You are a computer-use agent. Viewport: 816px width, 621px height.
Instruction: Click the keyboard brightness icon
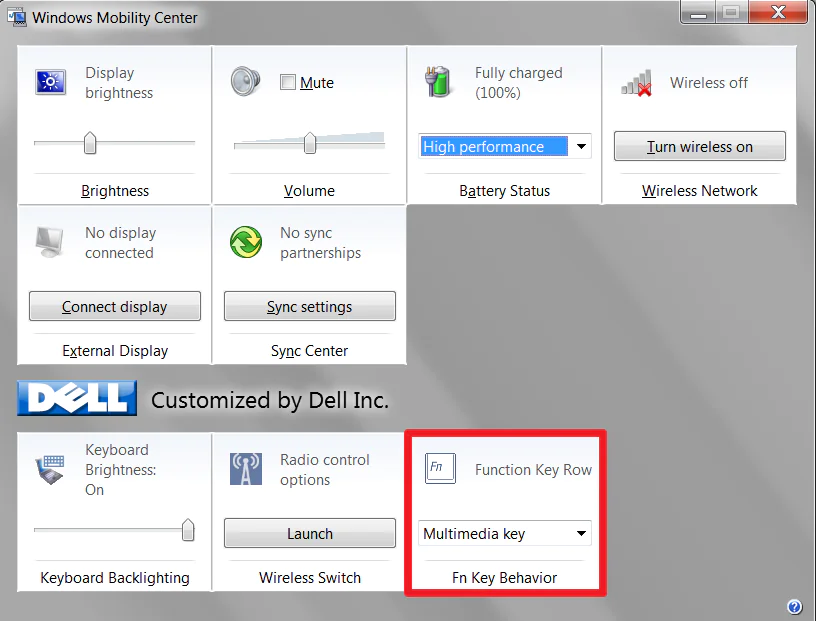point(50,468)
